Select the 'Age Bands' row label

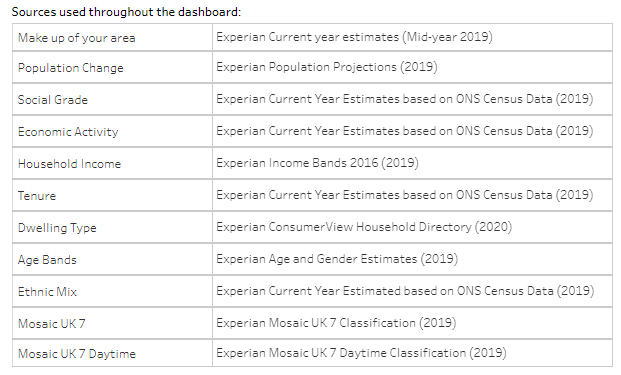point(112,260)
